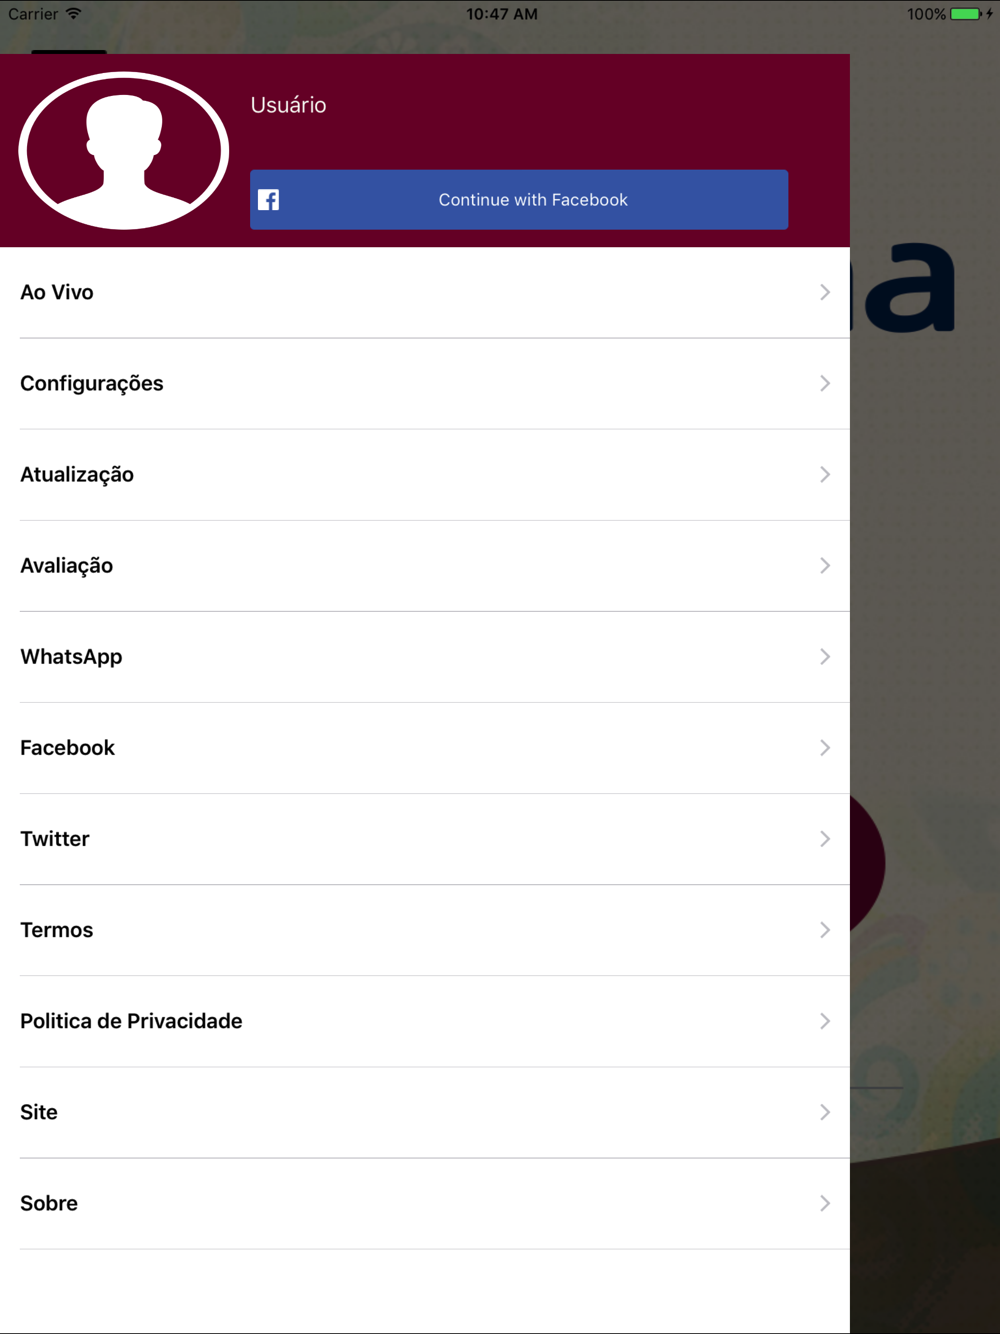Click chevron on the Site row
The width and height of the screenshot is (1000, 1334).
825,1112
